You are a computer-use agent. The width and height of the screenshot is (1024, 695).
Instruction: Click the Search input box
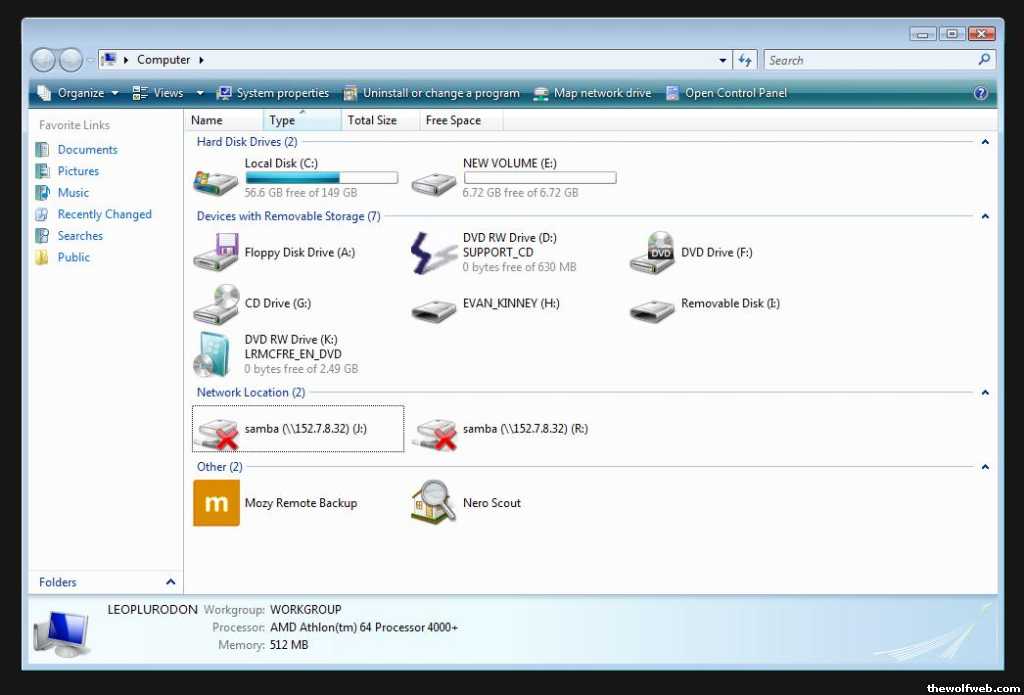pyautogui.click(x=868, y=60)
